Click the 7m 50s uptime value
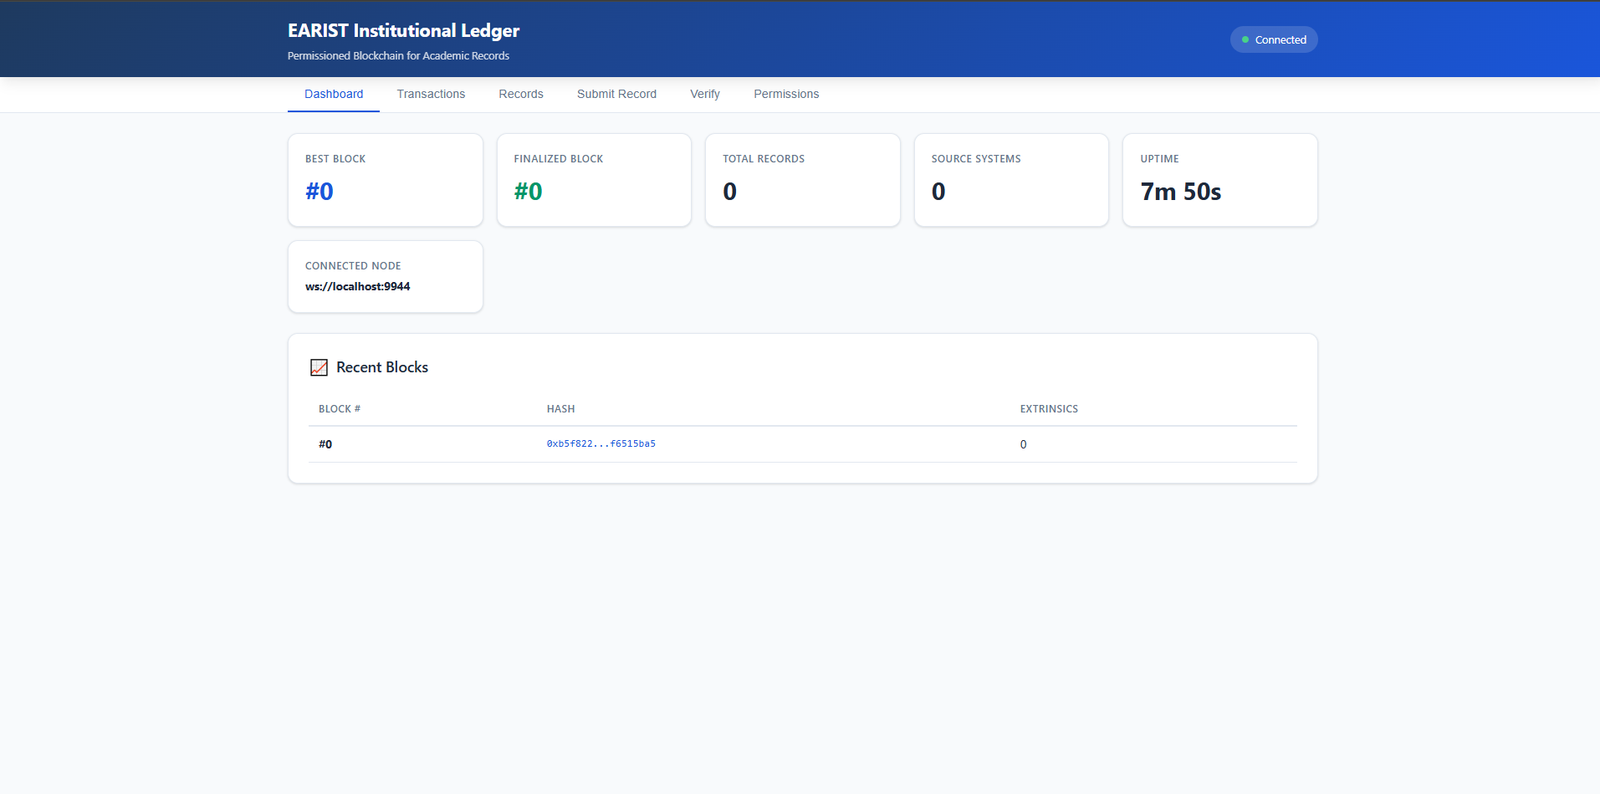Screen dimensions: 1600x794 (x=1181, y=192)
